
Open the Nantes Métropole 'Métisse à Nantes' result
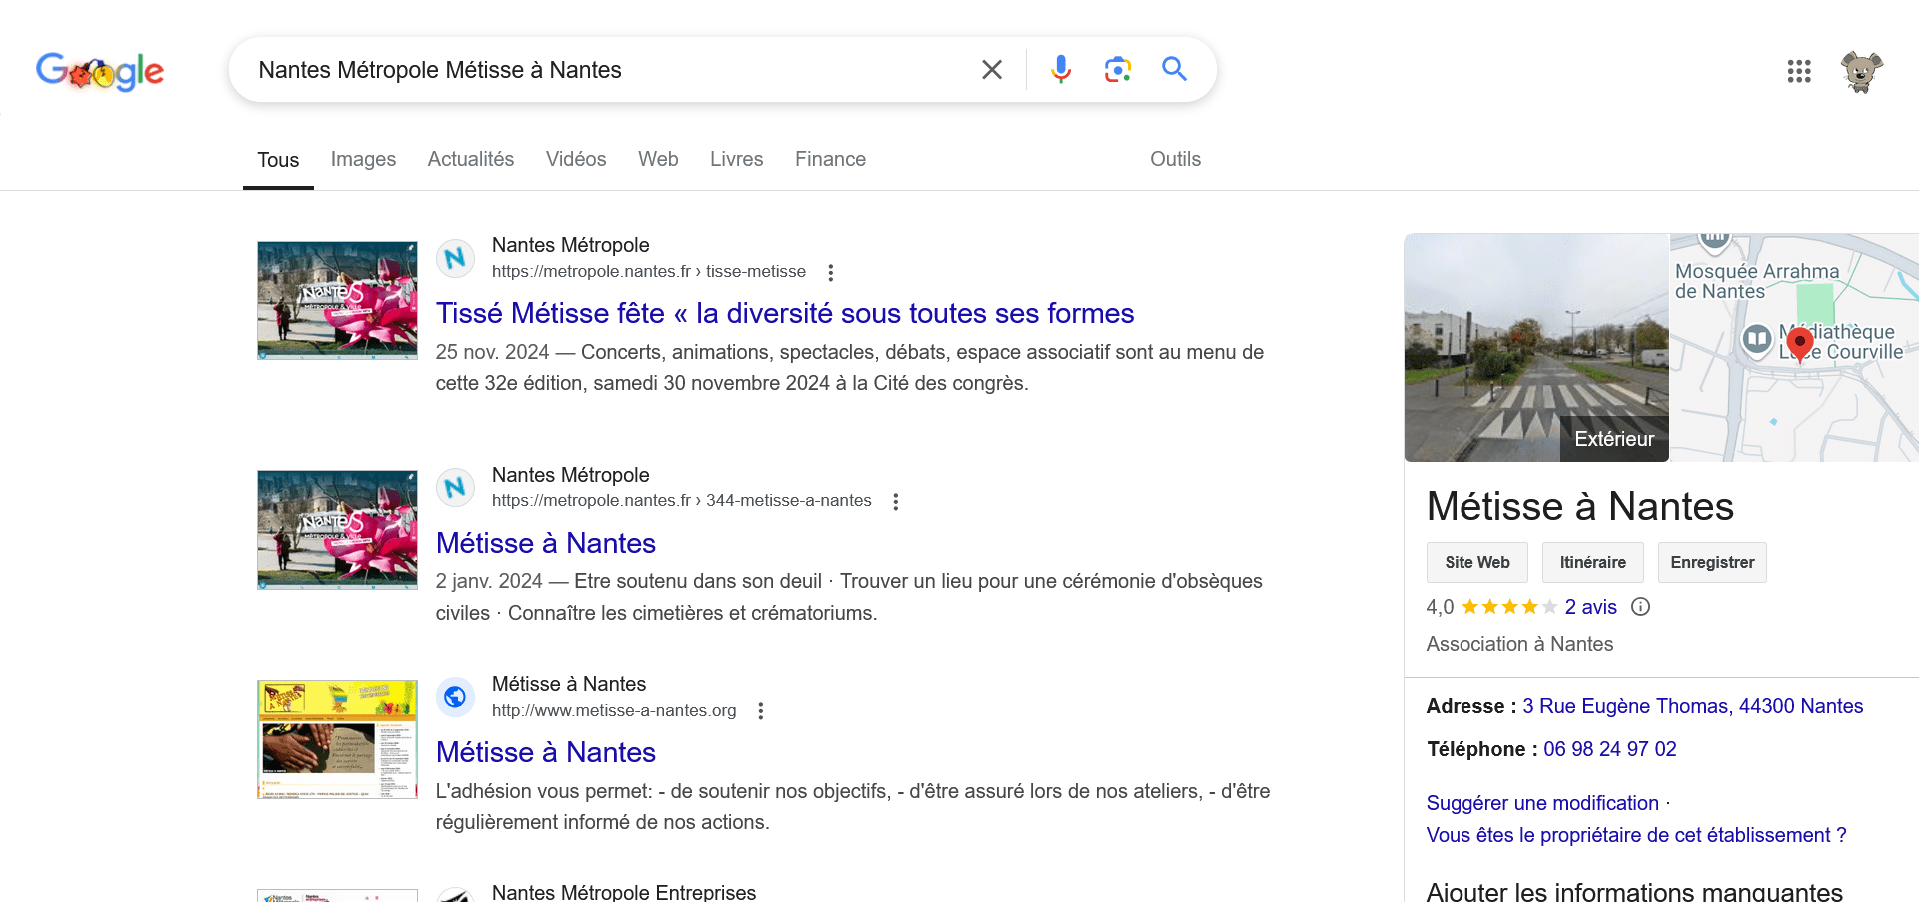pos(546,543)
